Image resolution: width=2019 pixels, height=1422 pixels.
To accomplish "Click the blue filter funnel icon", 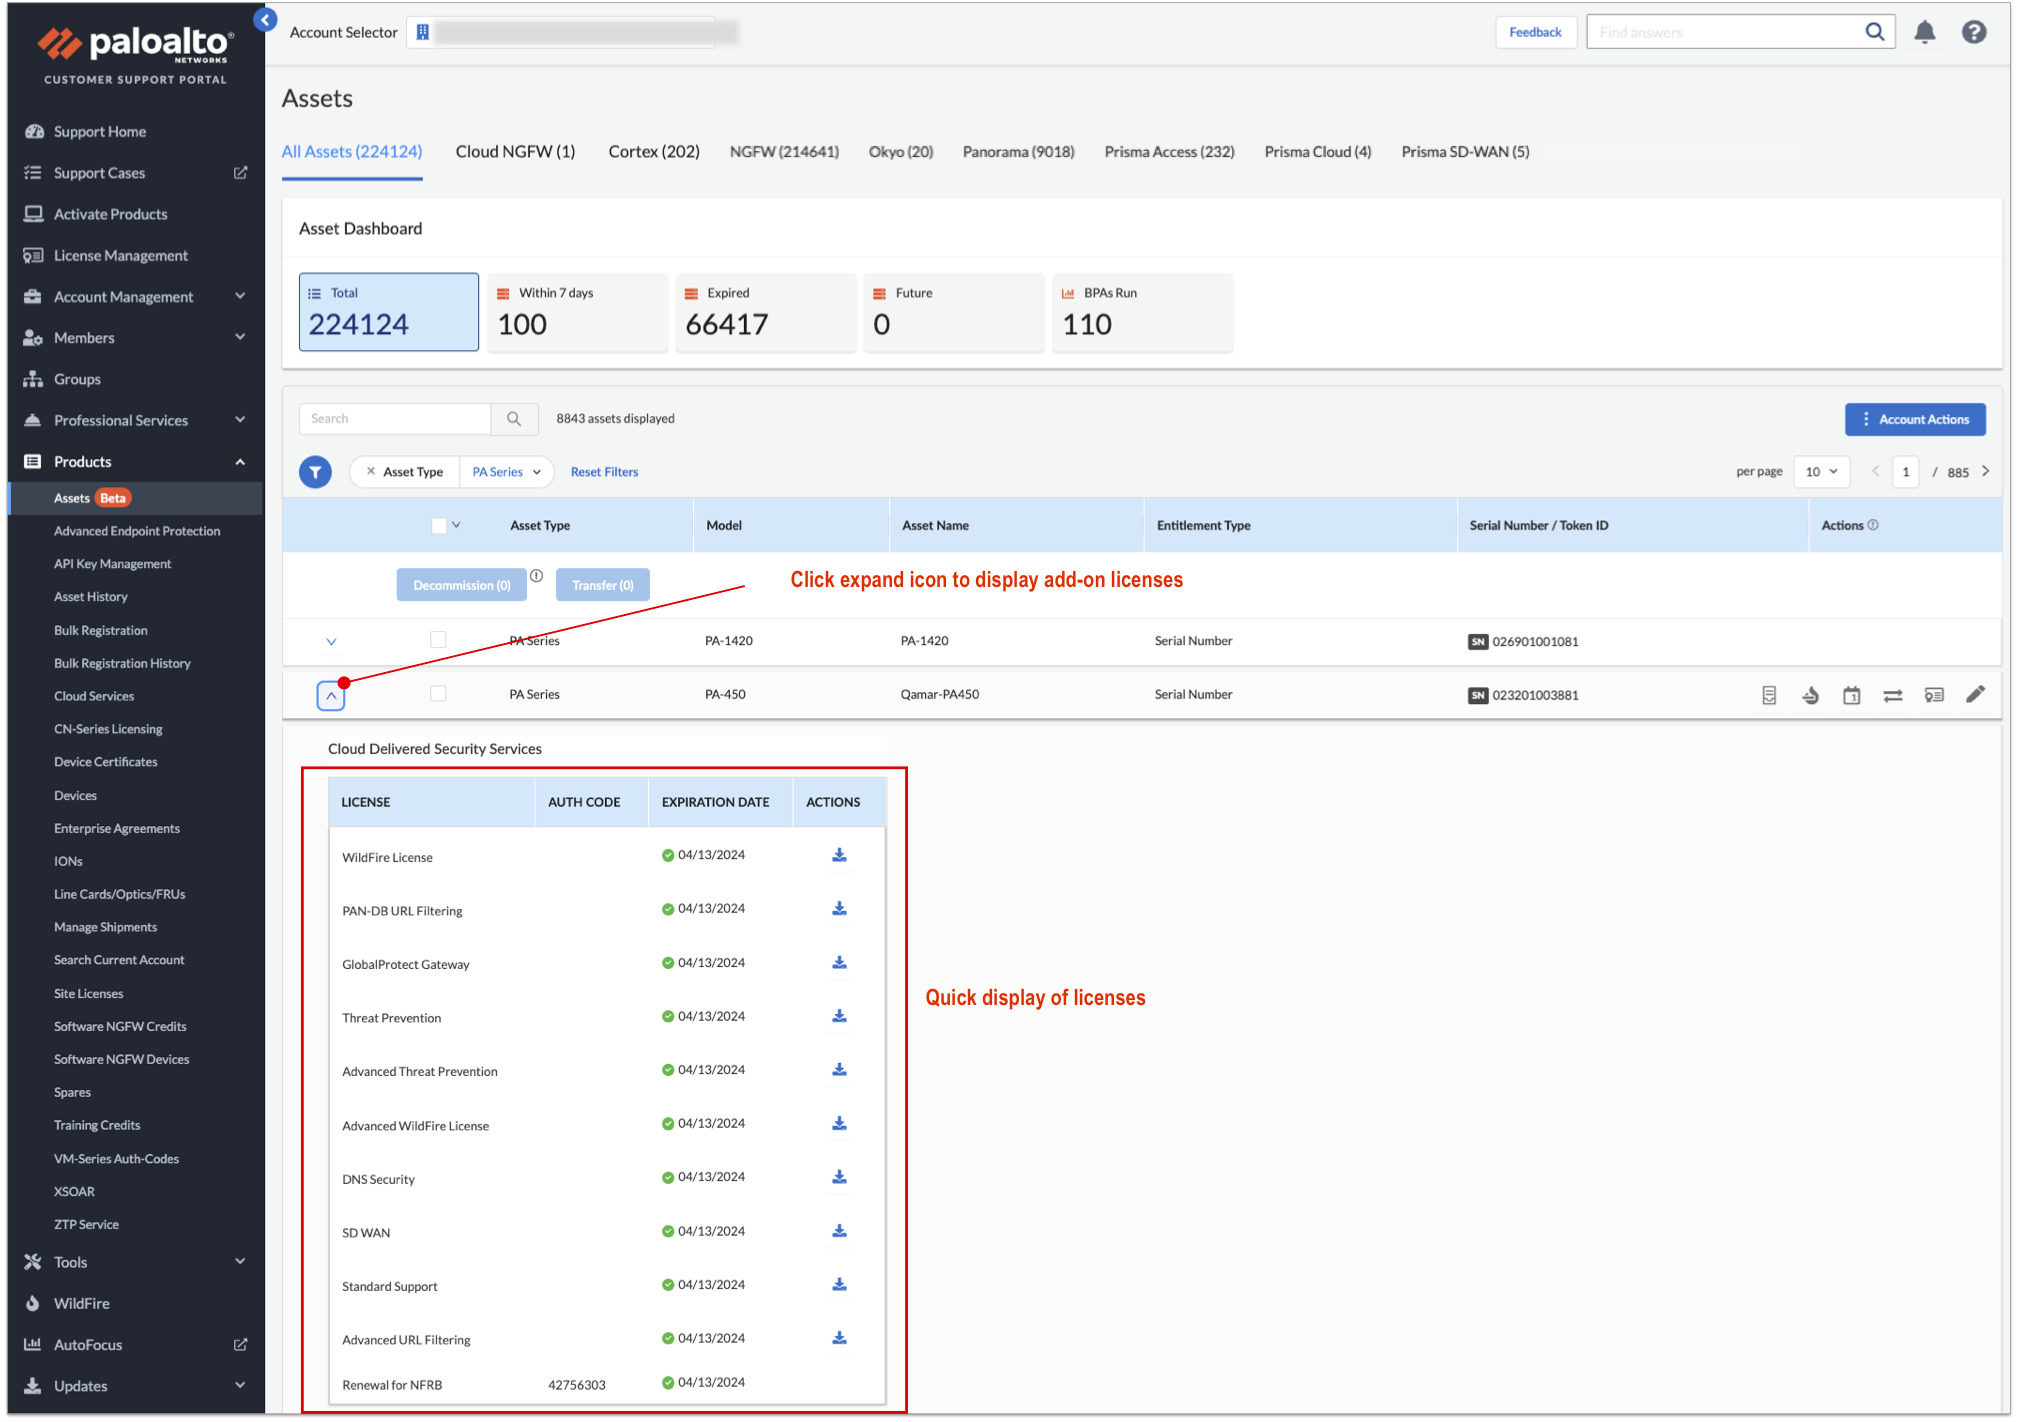I will click(315, 472).
